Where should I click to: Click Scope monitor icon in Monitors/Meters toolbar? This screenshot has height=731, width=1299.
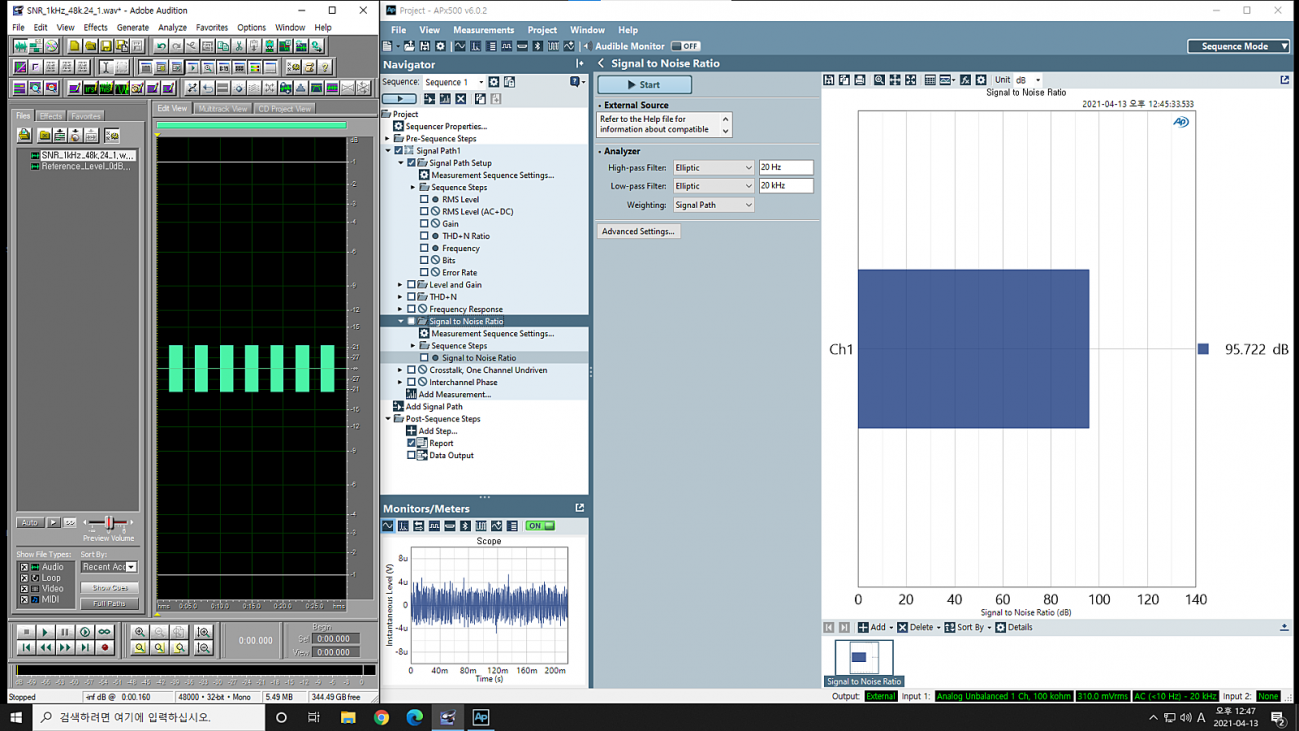coord(388,526)
